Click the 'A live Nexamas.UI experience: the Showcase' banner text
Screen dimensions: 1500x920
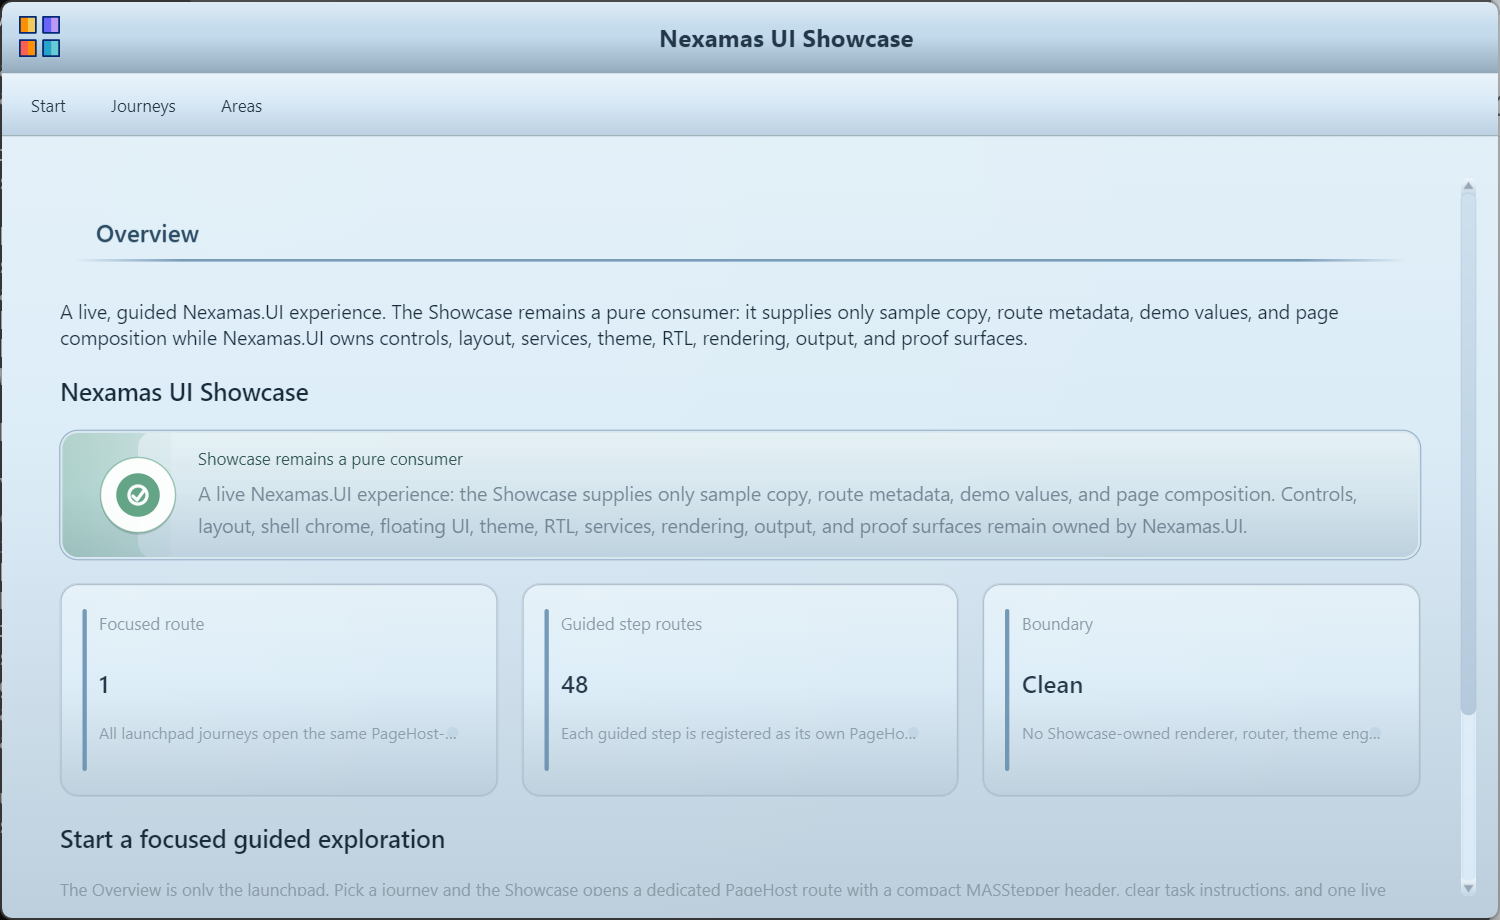(x=777, y=510)
